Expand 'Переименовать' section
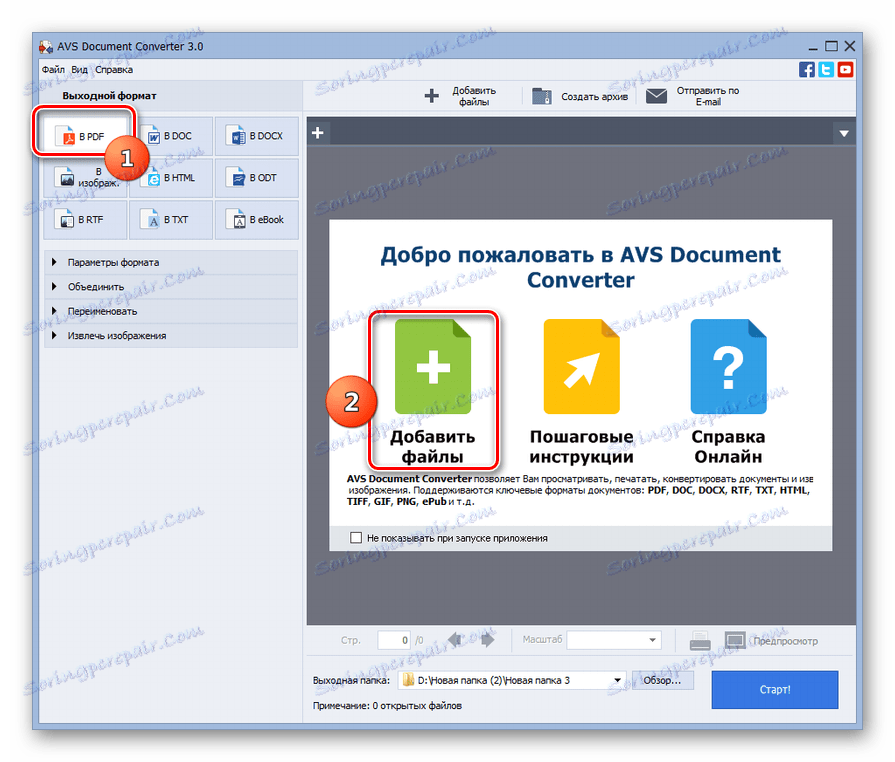The height and width of the screenshot is (762, 895). pyautogui.click(x=171, y=311)
